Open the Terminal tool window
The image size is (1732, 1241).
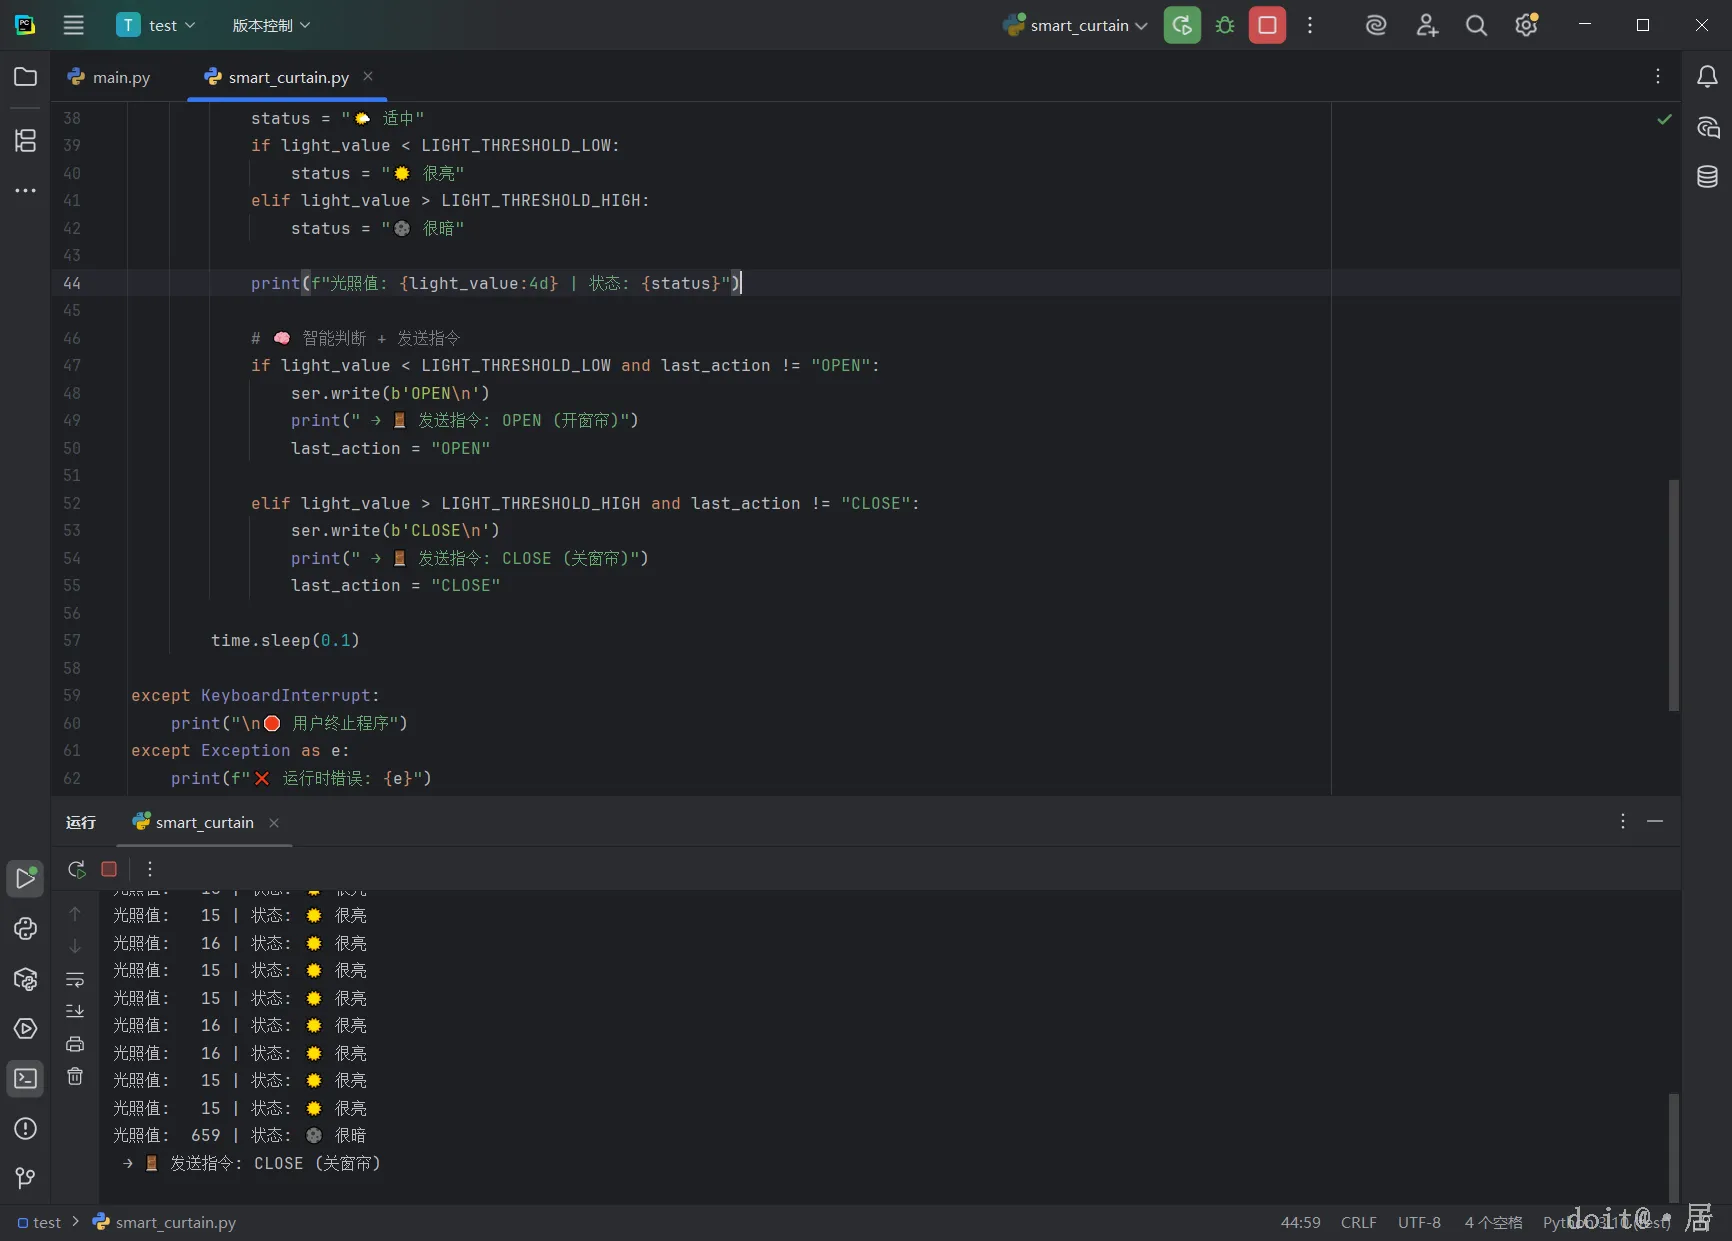coord(26,1079)
